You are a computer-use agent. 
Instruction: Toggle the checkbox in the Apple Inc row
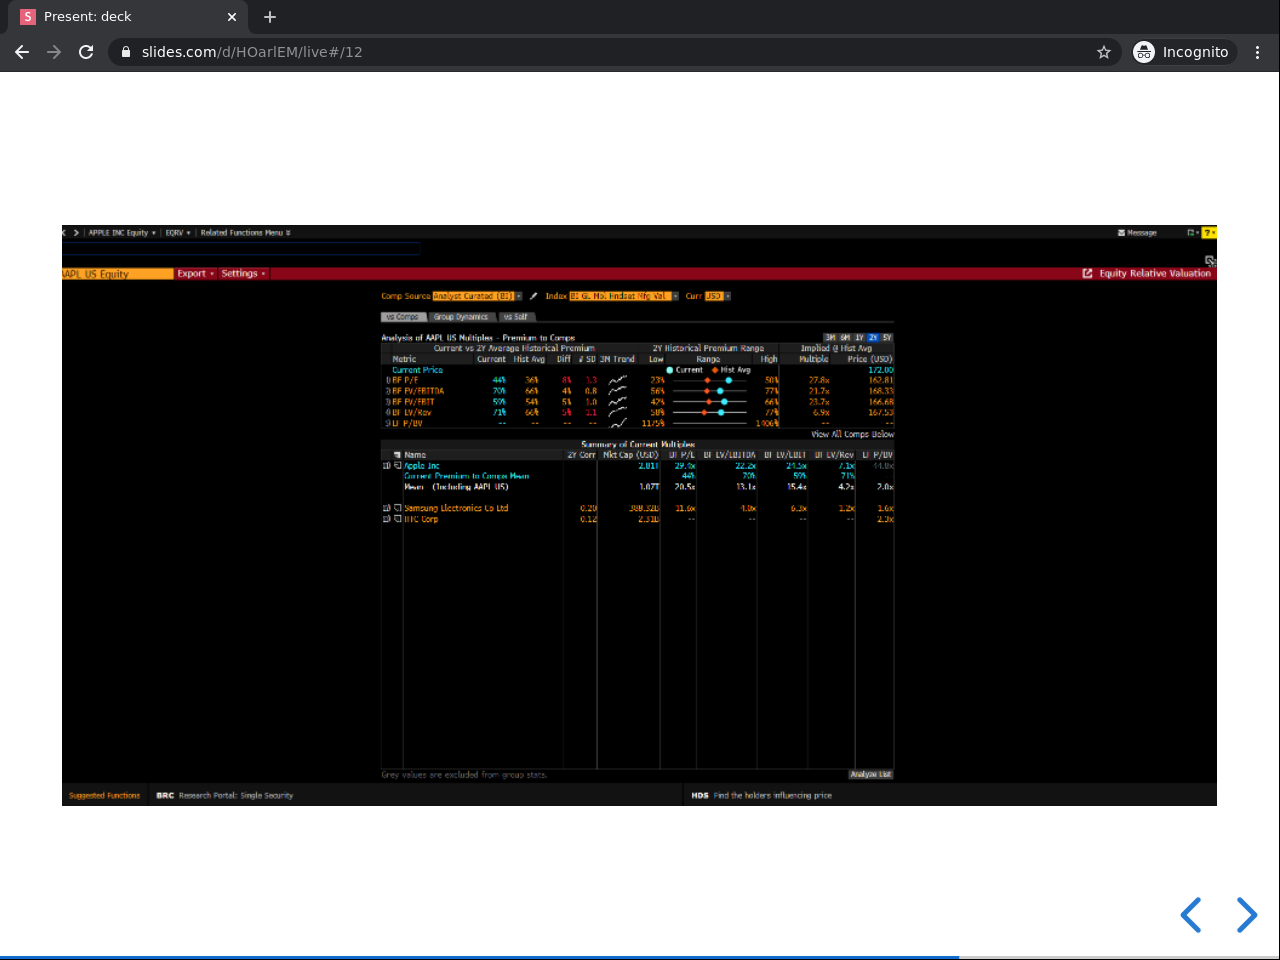point(398,466)
